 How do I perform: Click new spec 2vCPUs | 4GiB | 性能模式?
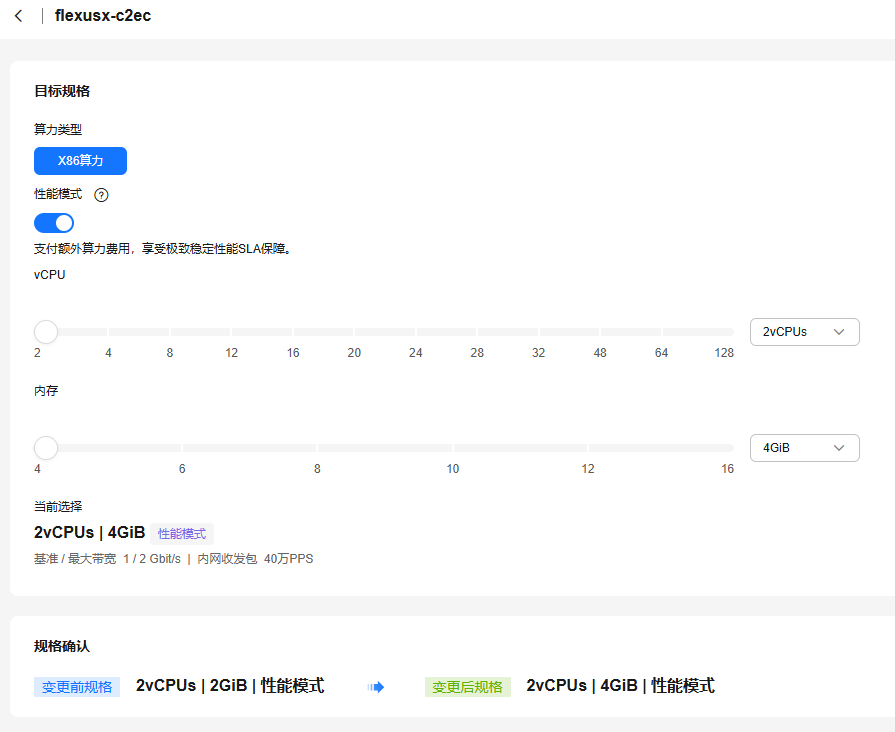tap(620, 686)
